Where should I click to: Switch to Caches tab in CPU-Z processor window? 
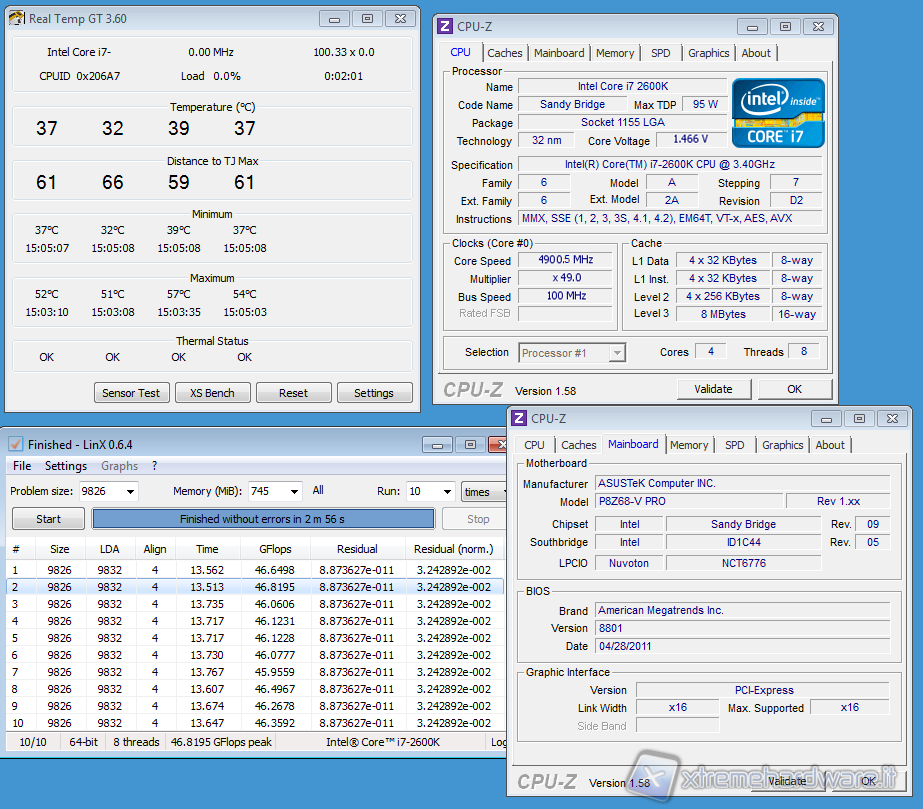(x=505, y=53)
